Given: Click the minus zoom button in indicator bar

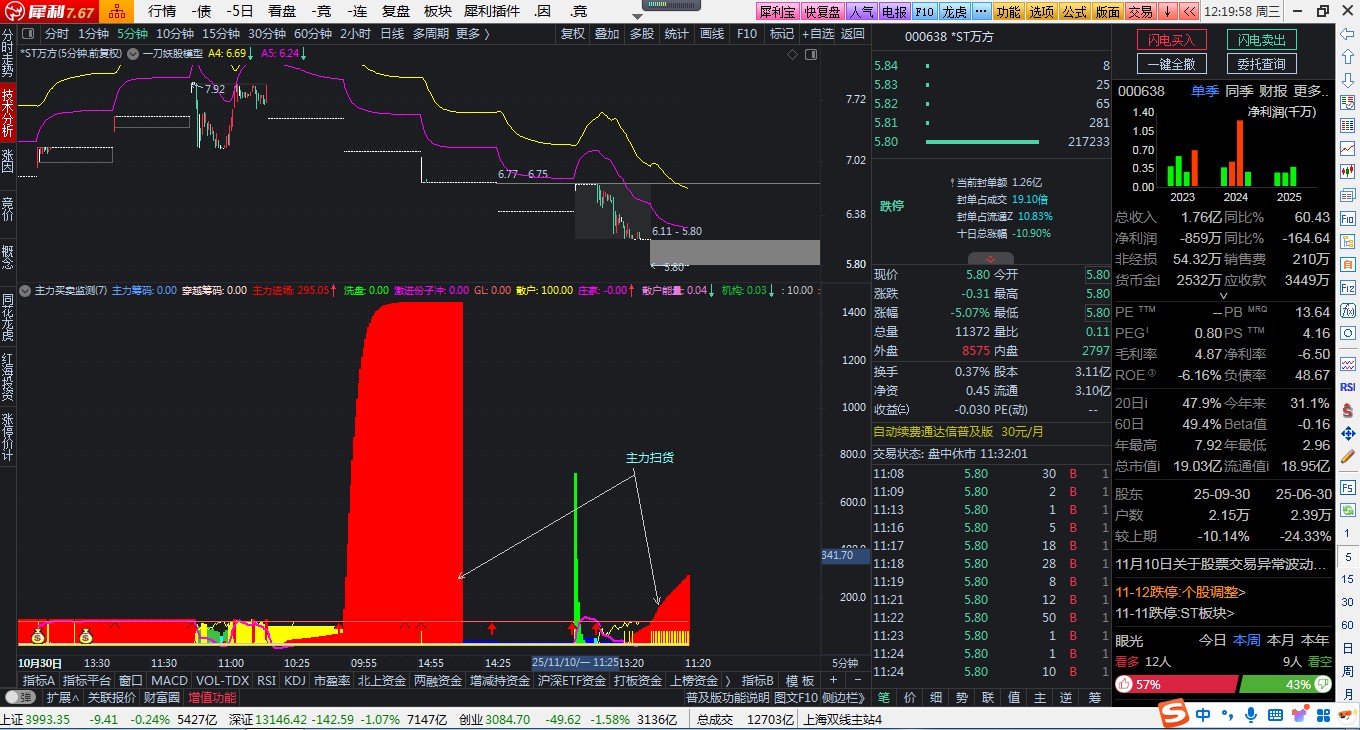Looking at the screenshot, I should 856,680.
